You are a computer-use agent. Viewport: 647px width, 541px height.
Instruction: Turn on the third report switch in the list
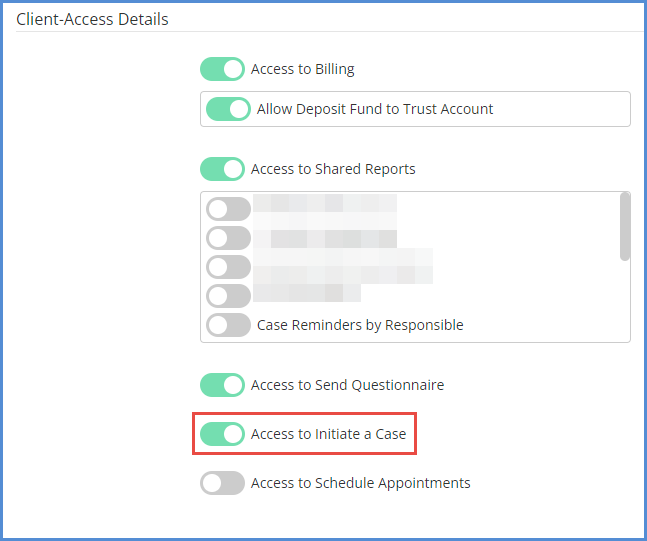pos(228,267)
